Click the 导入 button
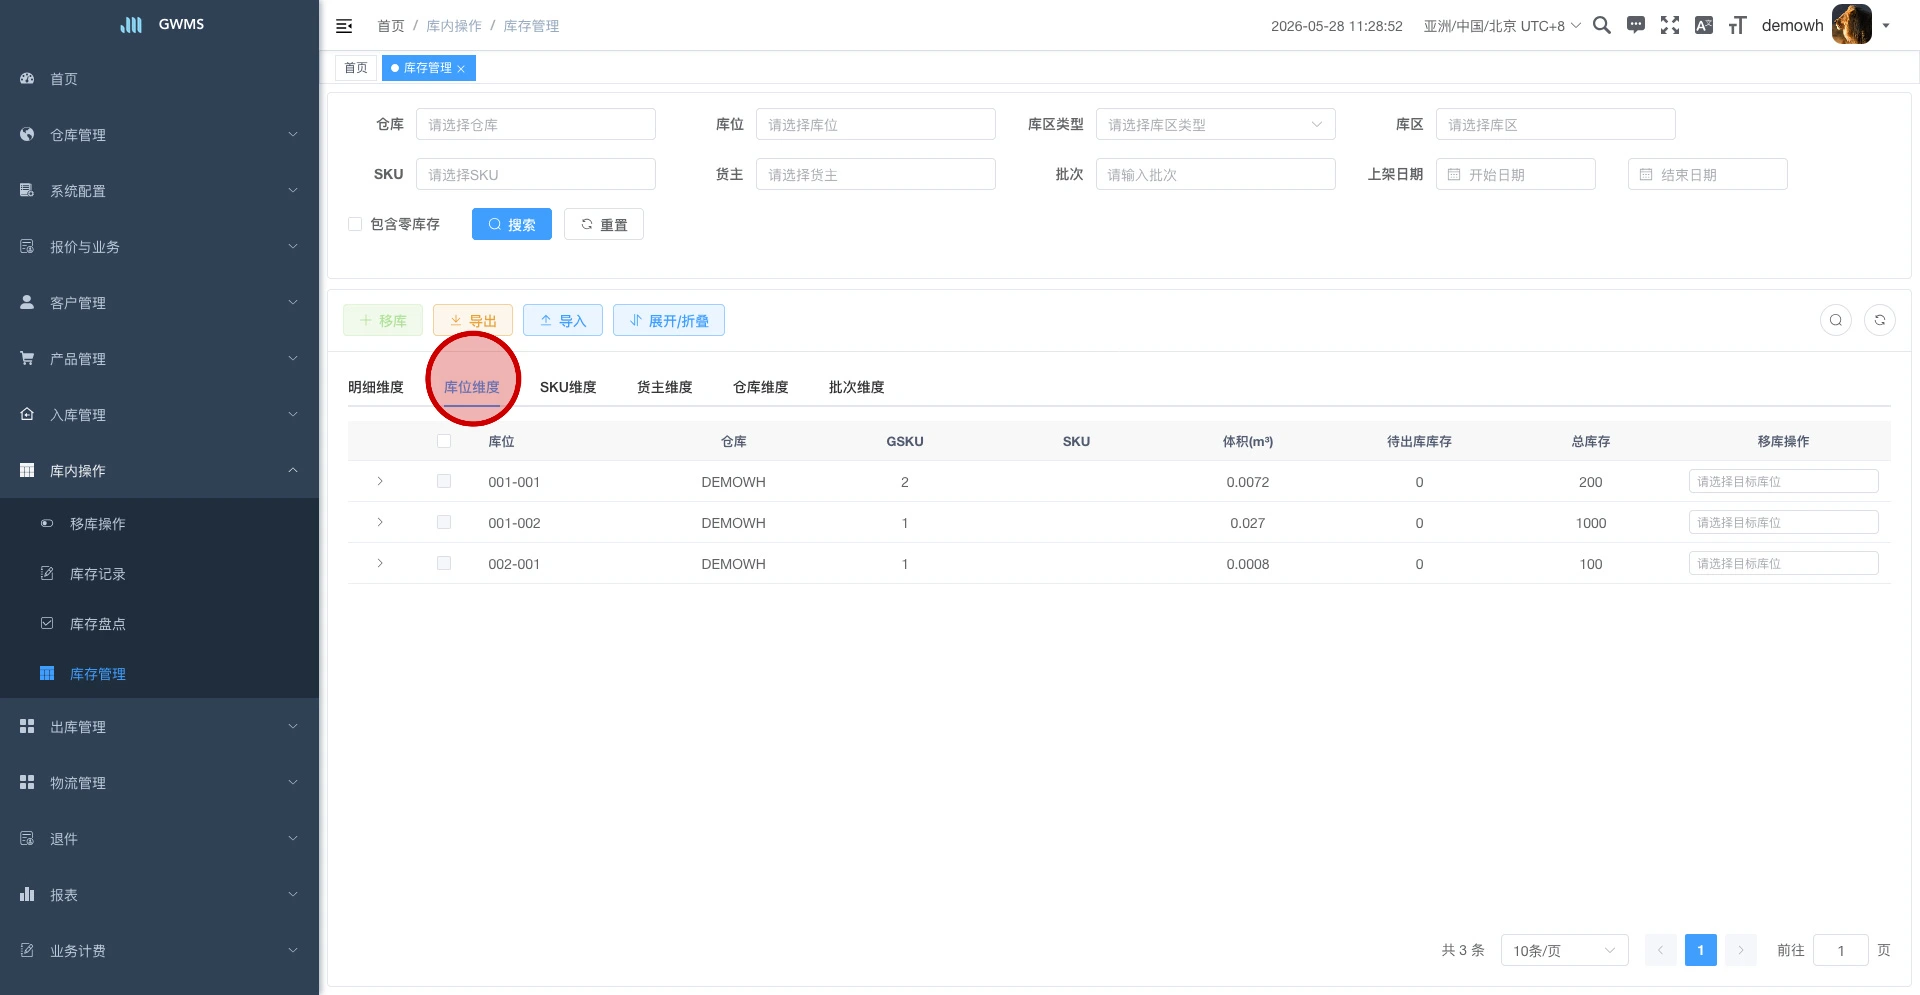Image resolution: width=1920 pixels, height=995 pixels. pos(563,320)
